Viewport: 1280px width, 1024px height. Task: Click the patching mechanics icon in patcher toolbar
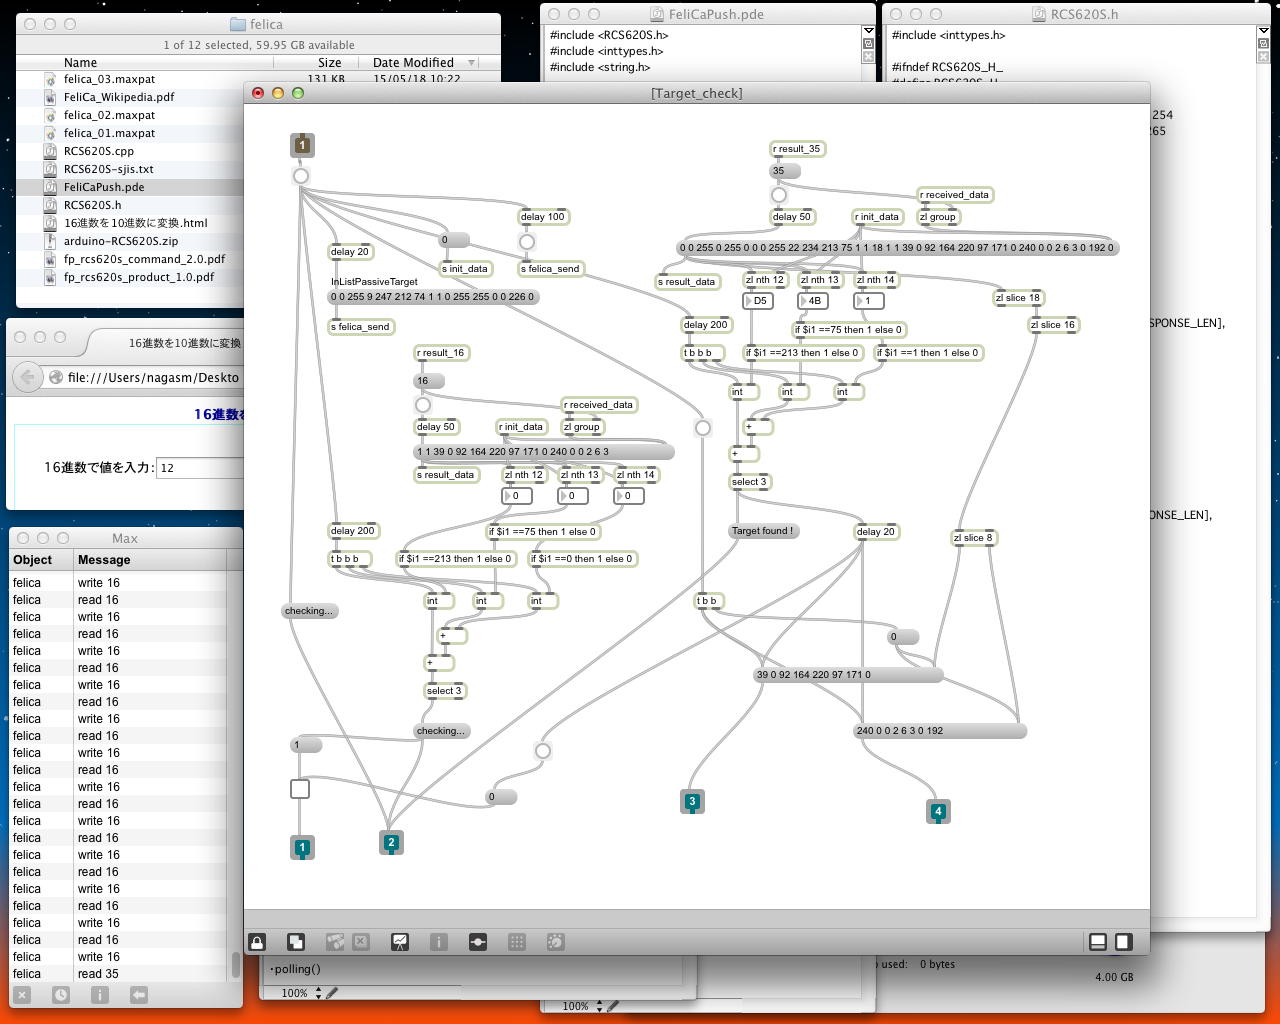pyautogui.click(x=477, y=941)
